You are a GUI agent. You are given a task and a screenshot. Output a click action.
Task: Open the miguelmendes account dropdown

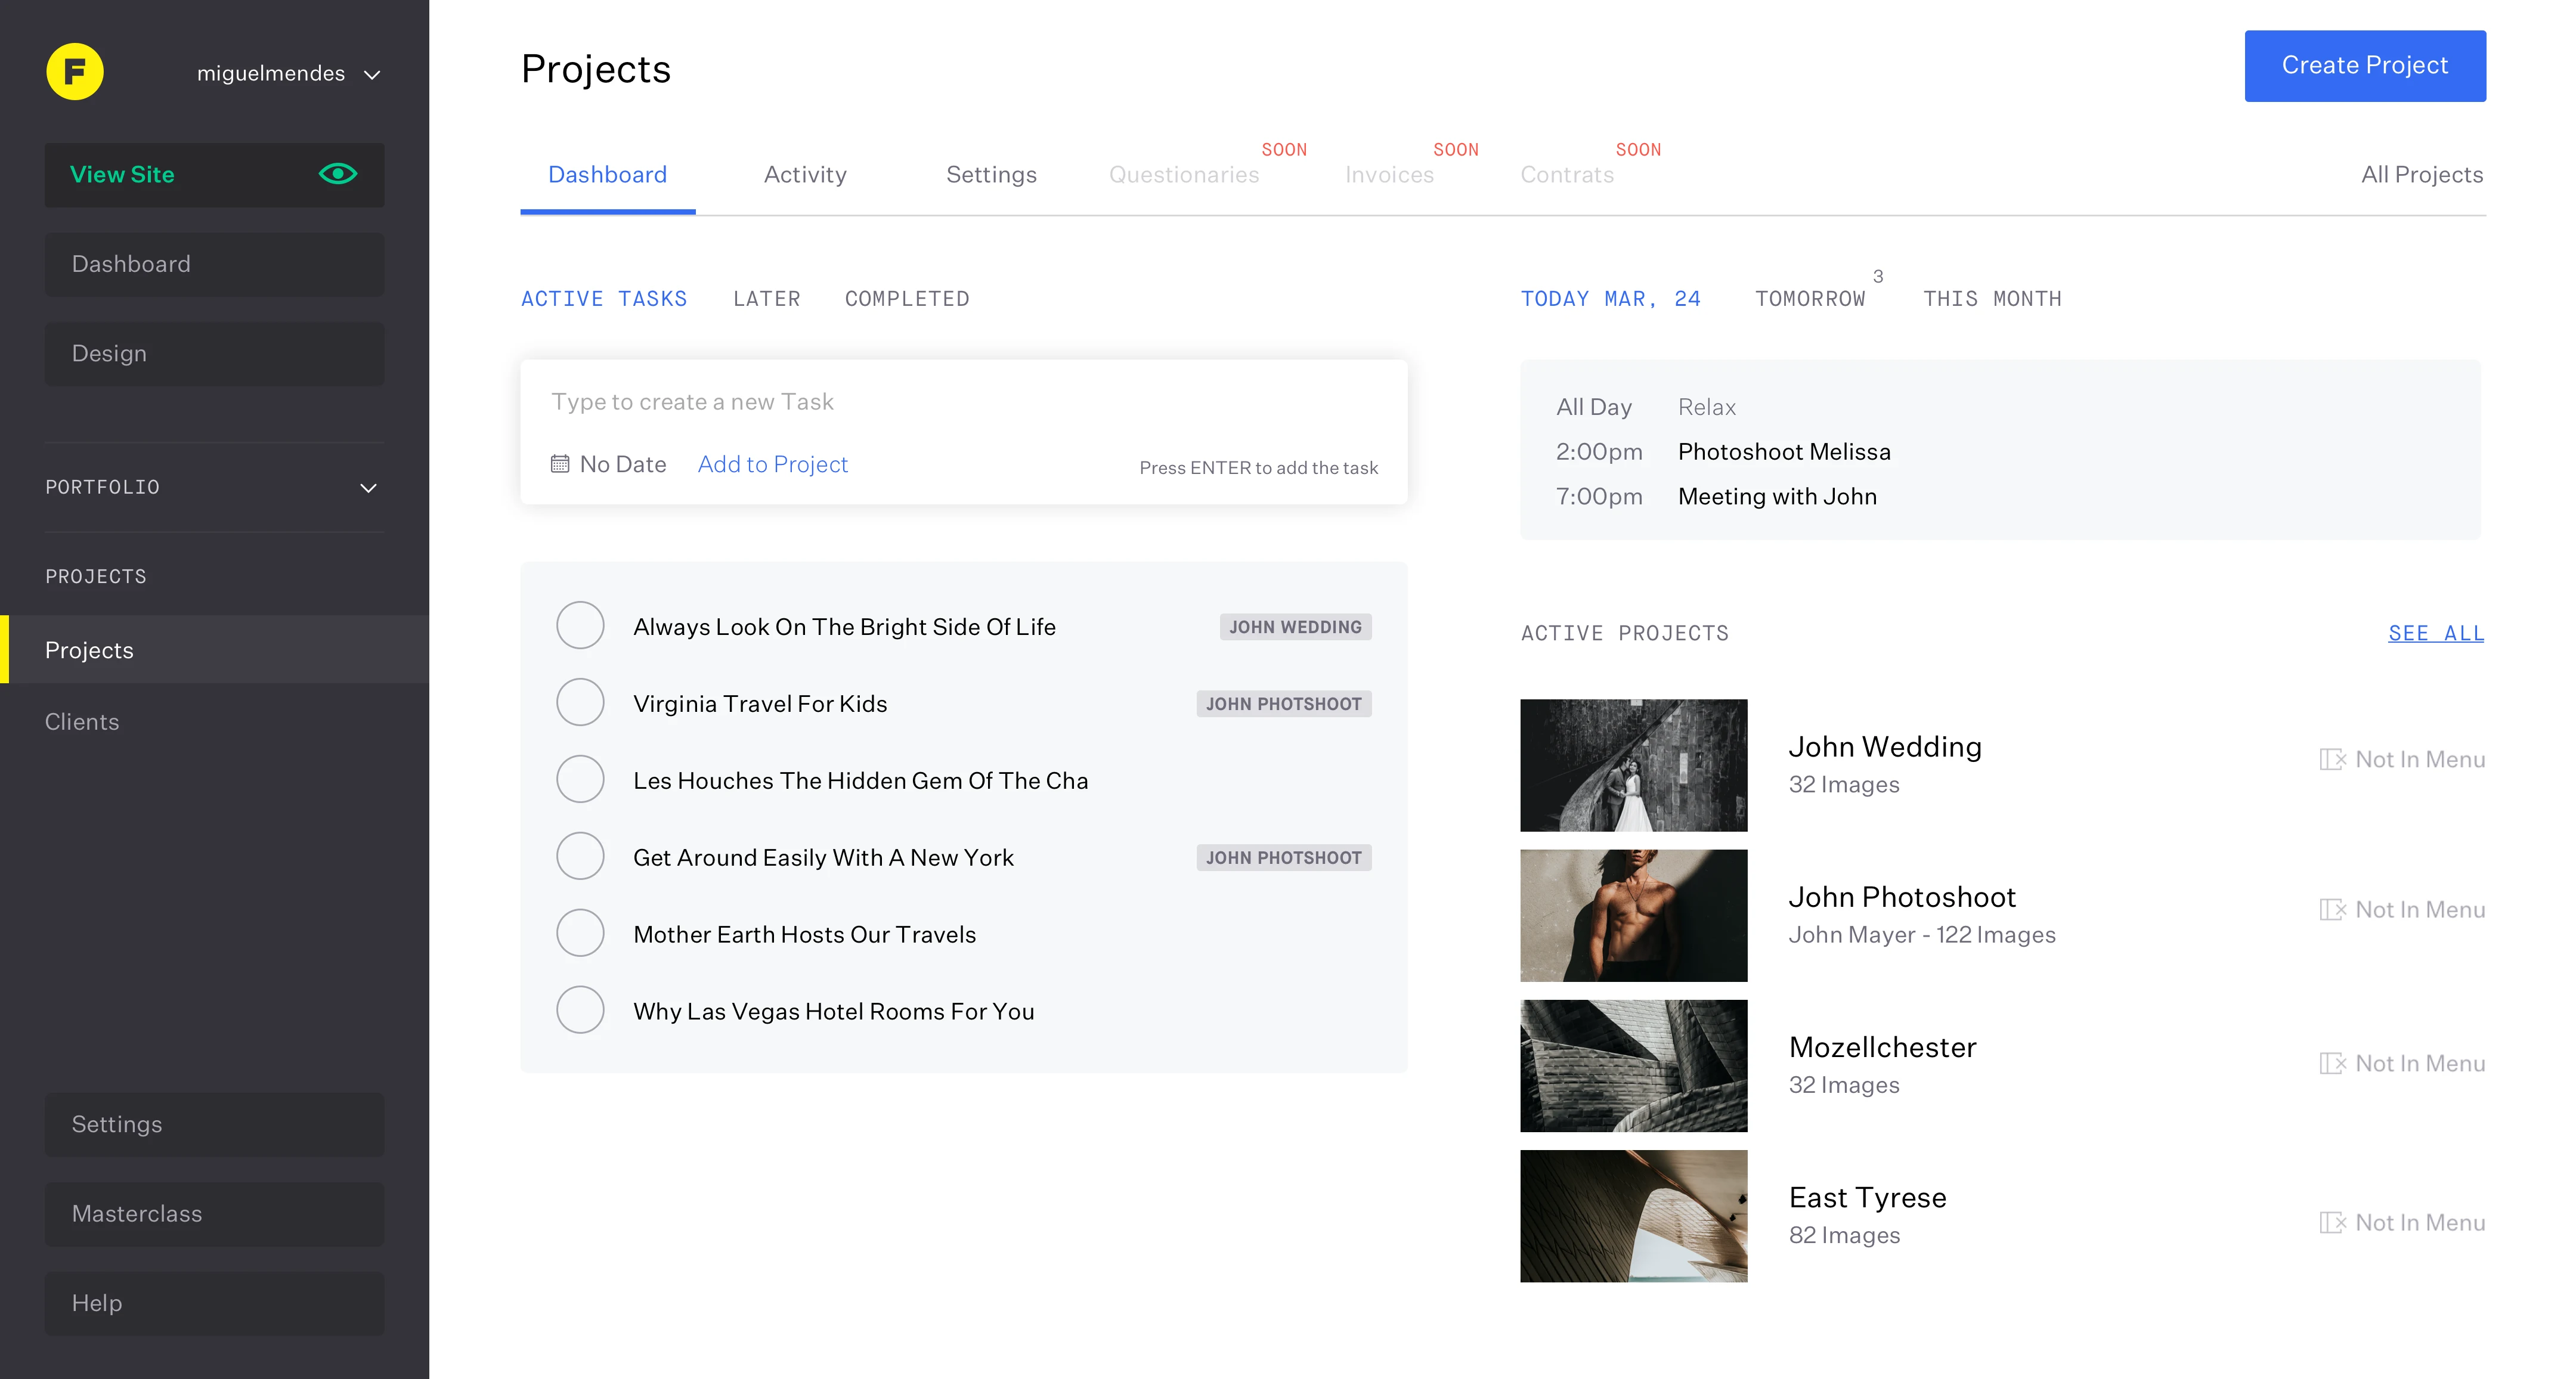tap(372, 75)
